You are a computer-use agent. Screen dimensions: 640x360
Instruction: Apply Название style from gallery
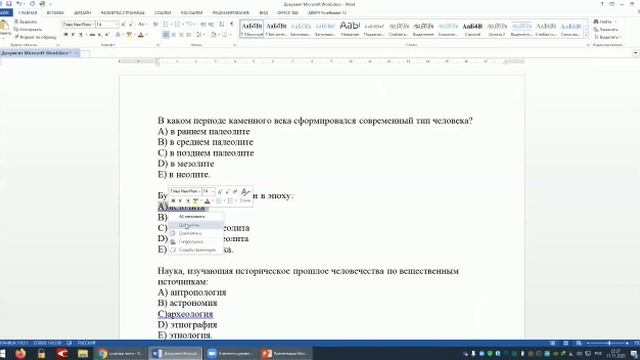tap(350, 29)
